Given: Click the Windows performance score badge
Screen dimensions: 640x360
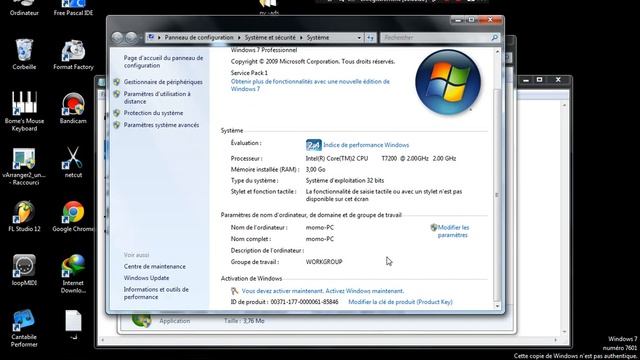Looking at the screenshot, I should (313, 145).
